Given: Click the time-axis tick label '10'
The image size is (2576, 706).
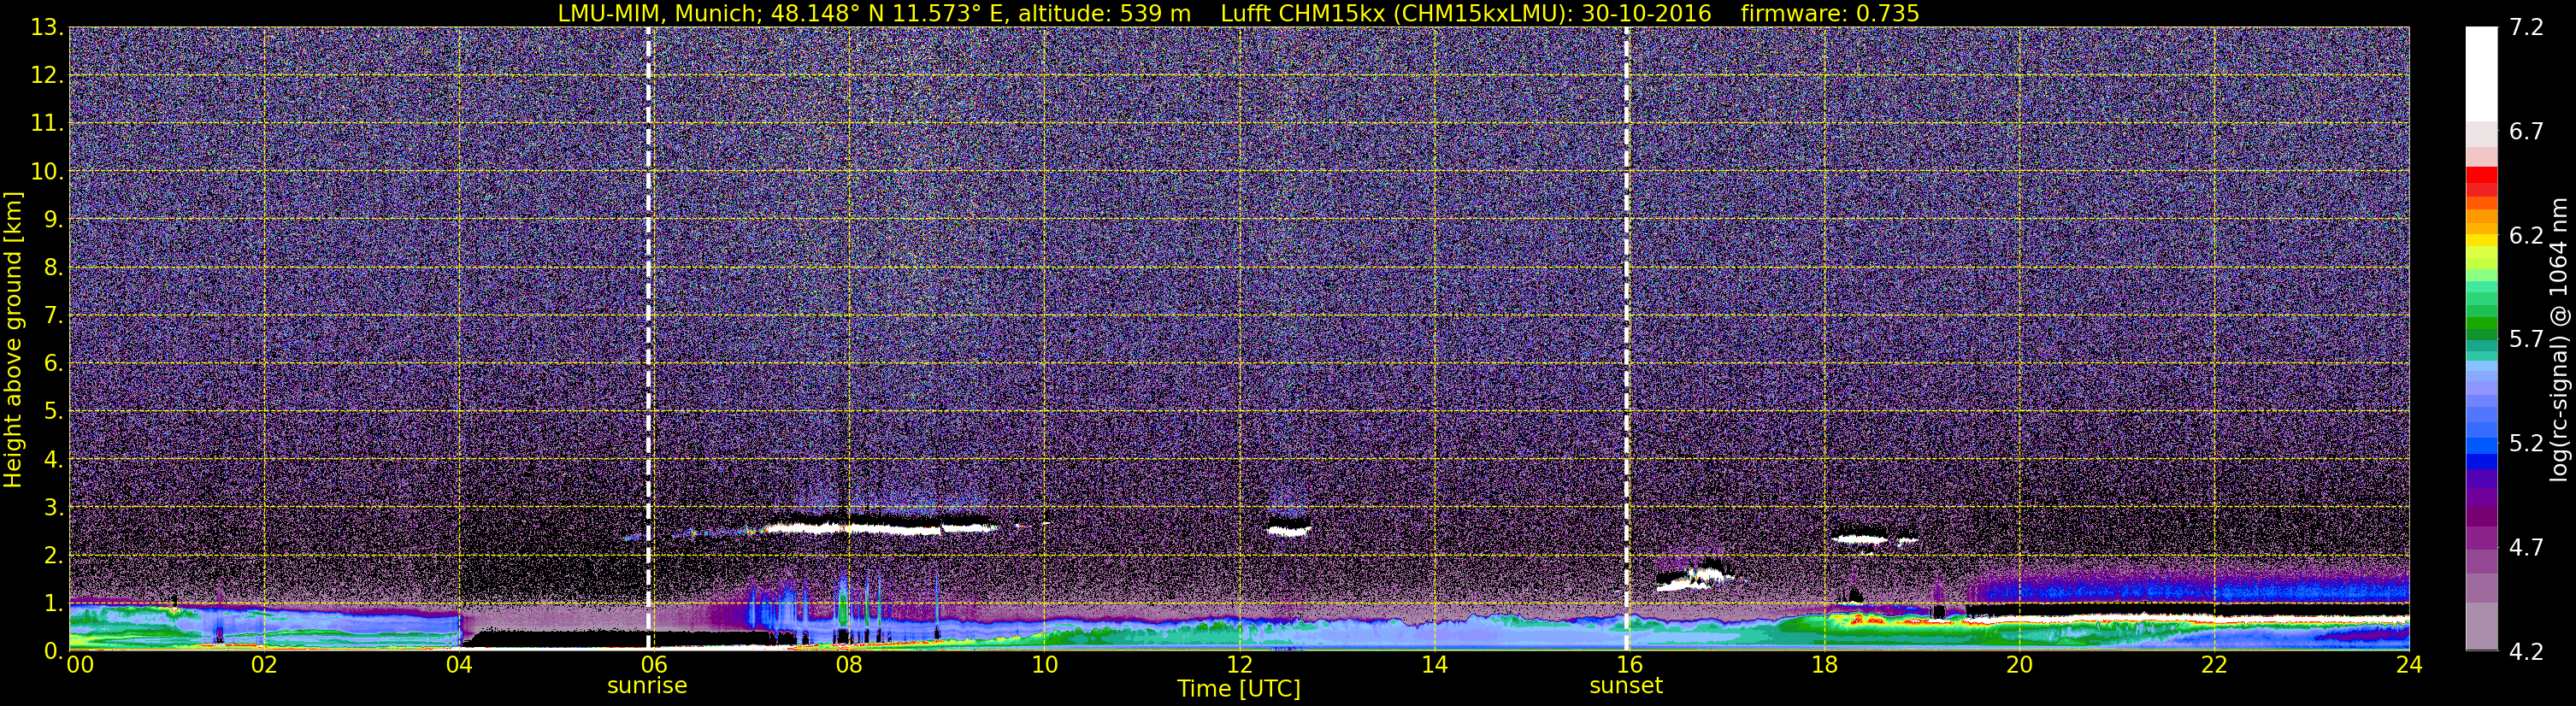Looking at the screenshot, I should click(x=1043, y=665).
